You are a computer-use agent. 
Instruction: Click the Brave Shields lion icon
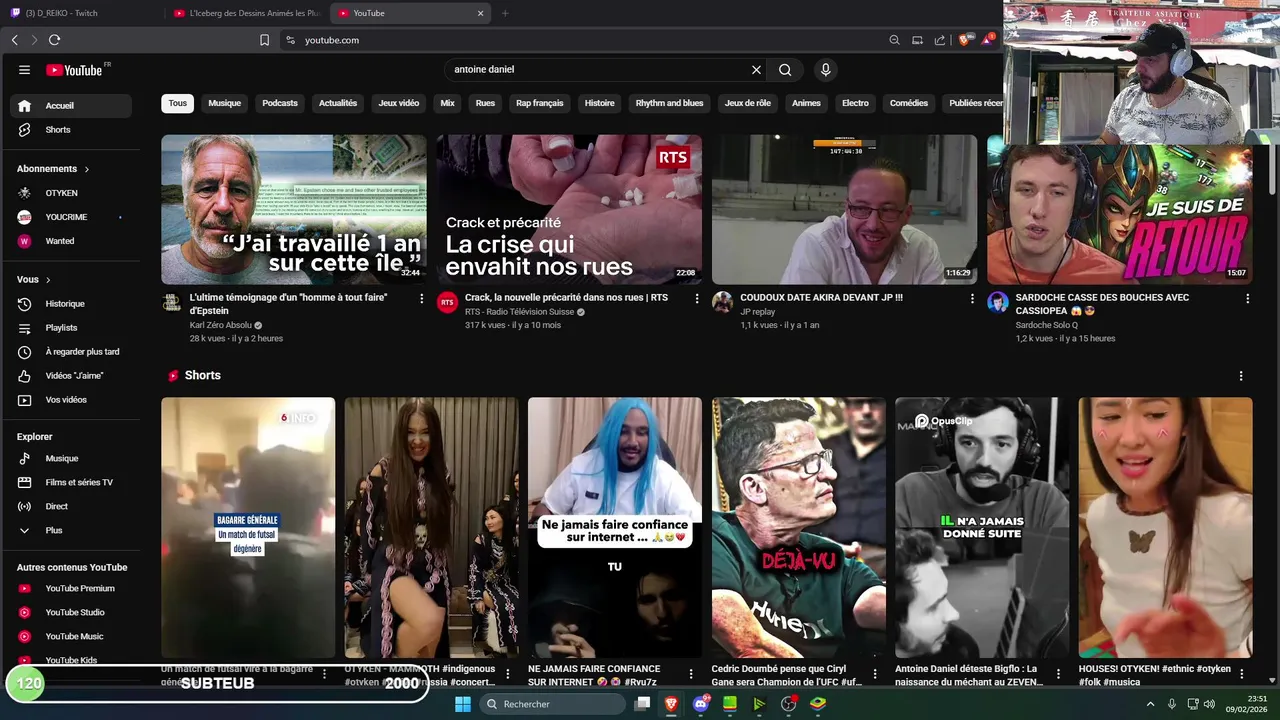point(964,40)
